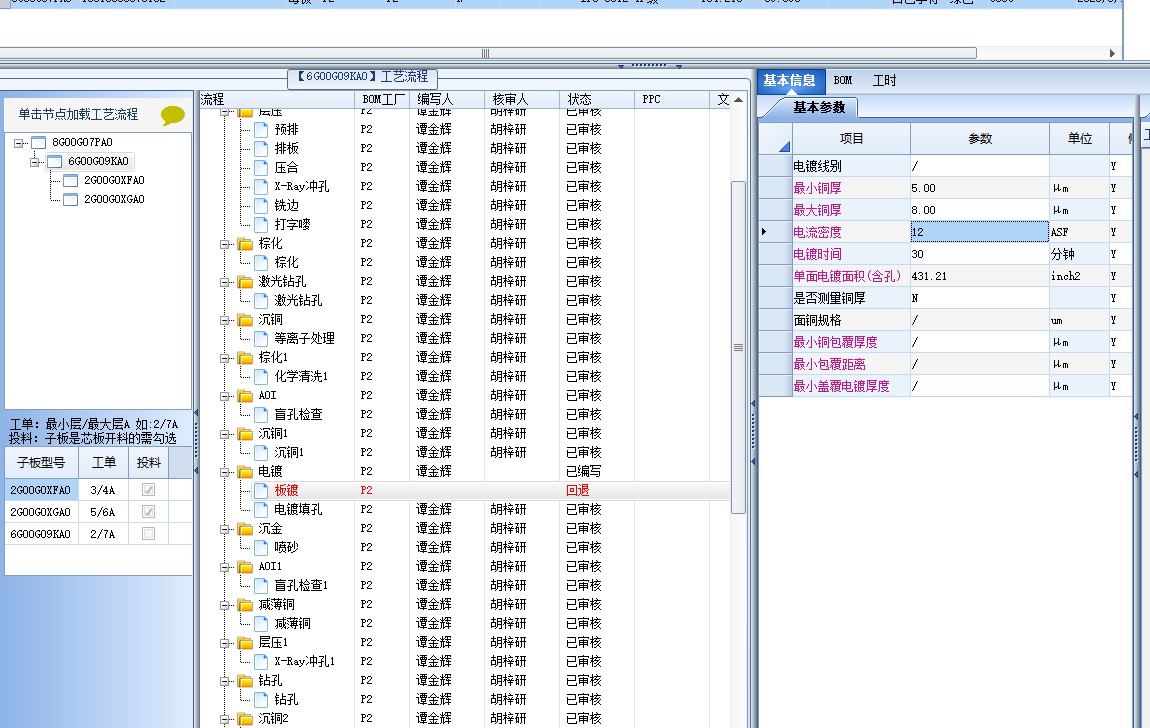Click the 铣边 document icon
This screenshot has height=728, width=1150.
261,206
